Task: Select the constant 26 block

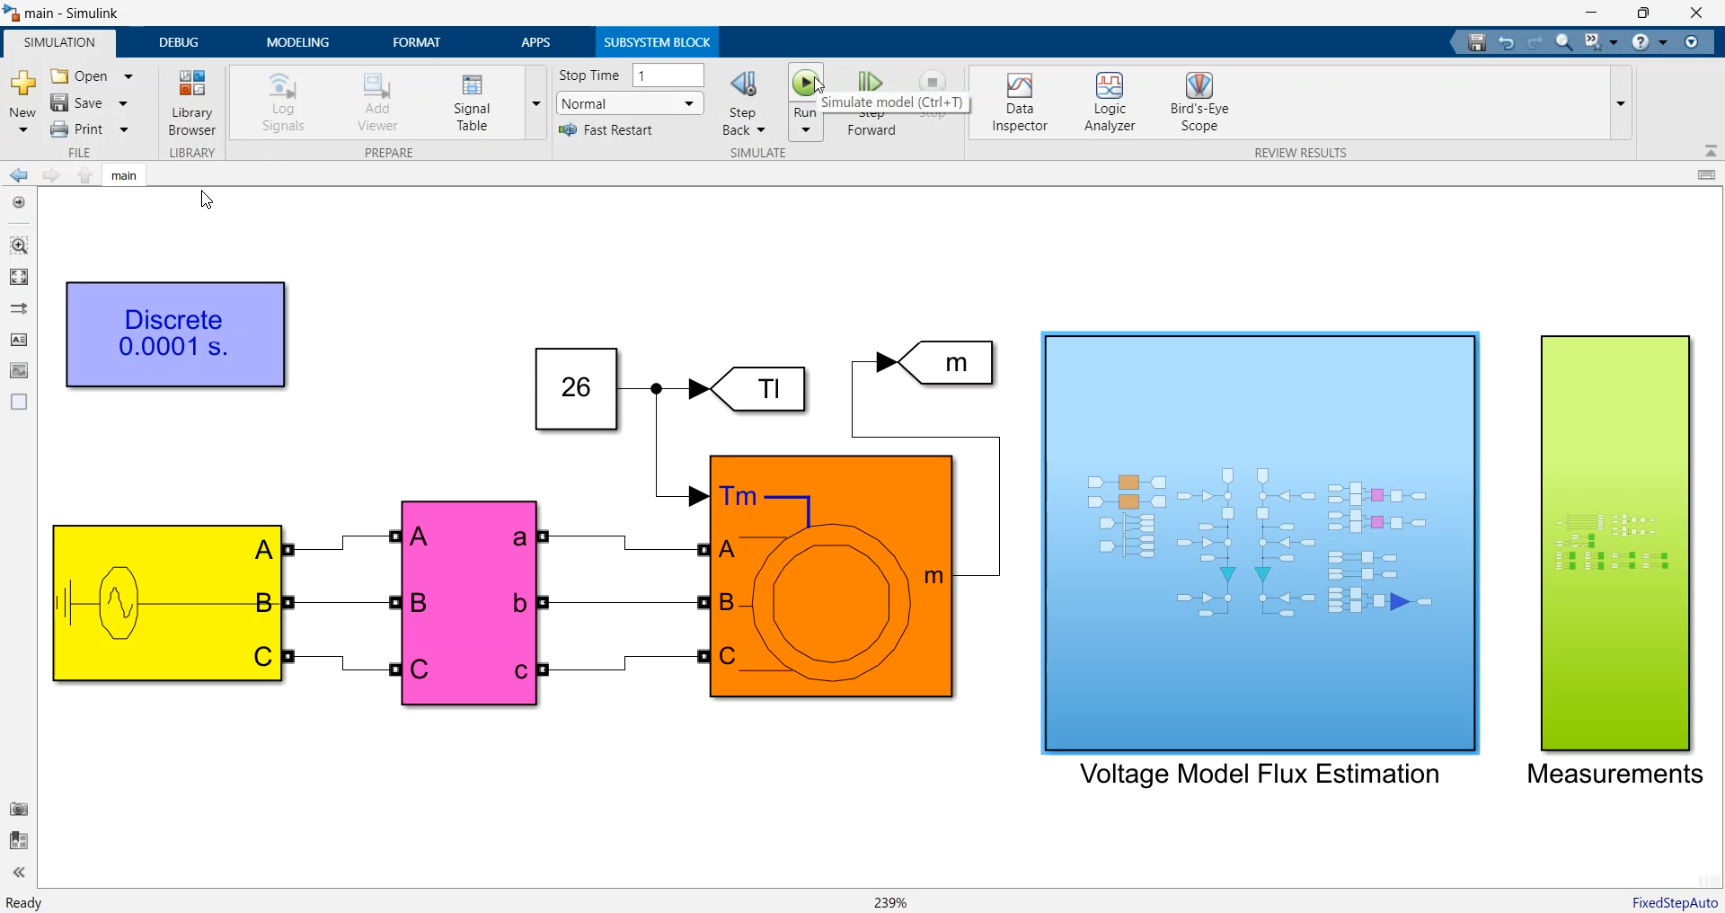Action: (x=576, y=389)
